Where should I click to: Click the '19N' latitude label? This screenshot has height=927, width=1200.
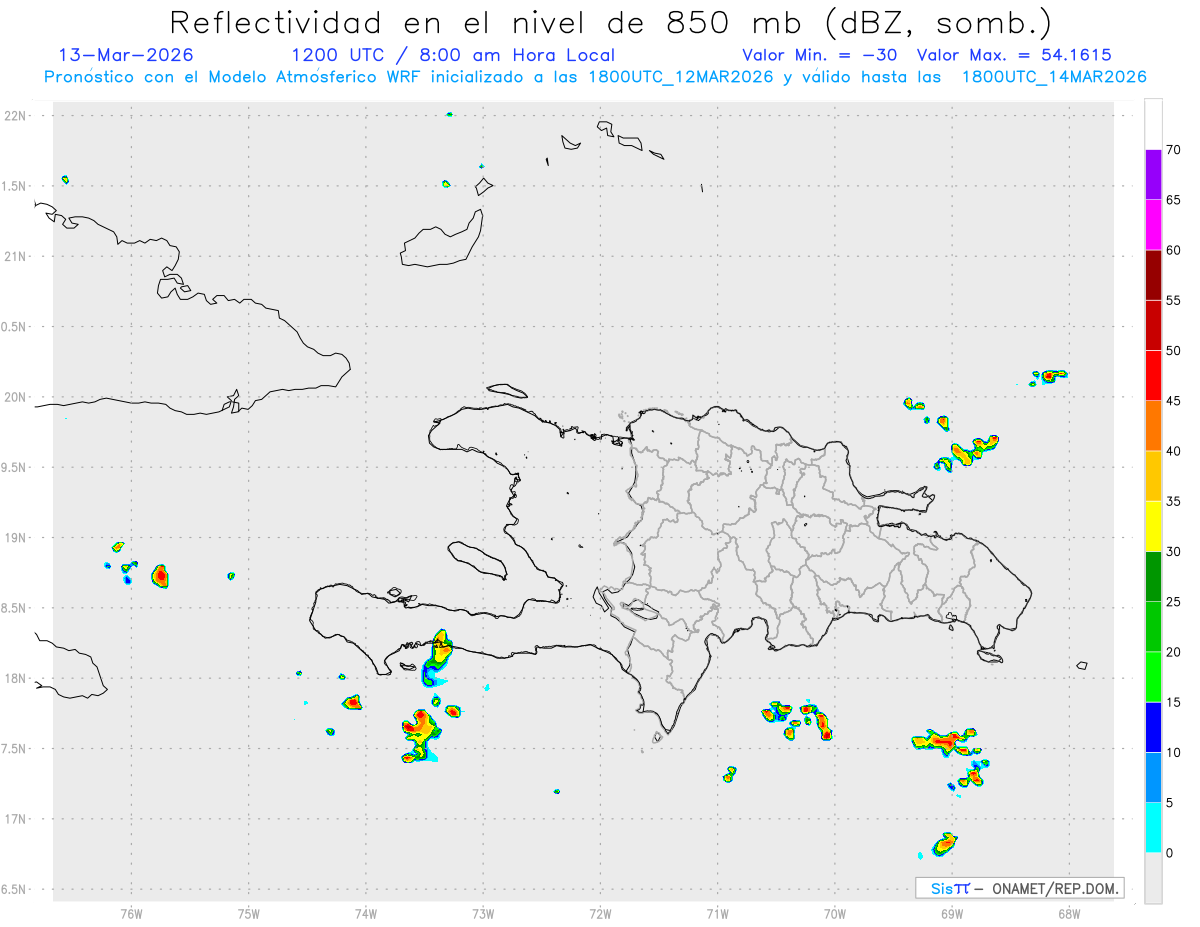[15, 538]
